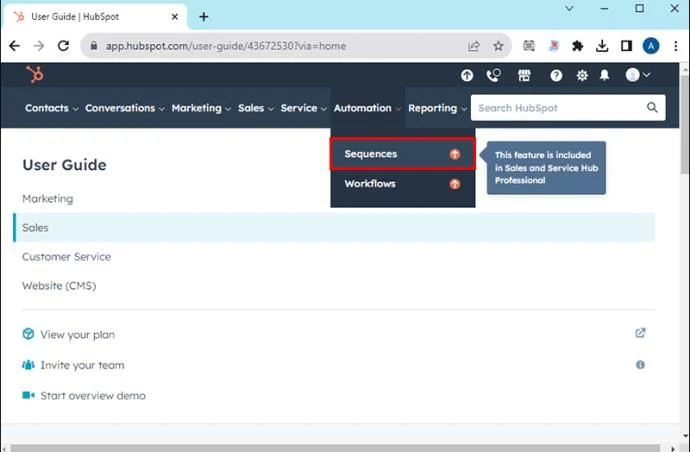Open the Settings gear icon
Viewport: 690px width, 452px height.
pyautogui.click(x=582, y=75)
